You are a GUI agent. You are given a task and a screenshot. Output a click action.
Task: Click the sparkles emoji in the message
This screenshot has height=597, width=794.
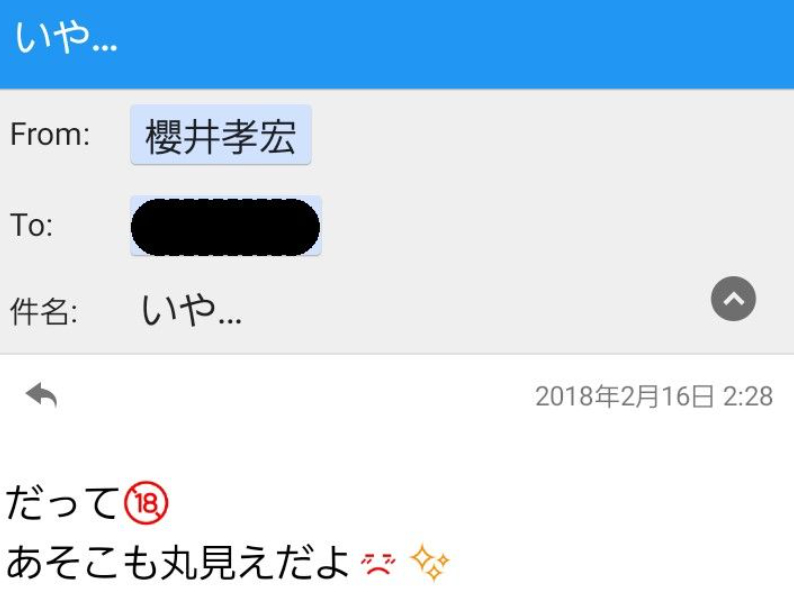coord(429,562)
